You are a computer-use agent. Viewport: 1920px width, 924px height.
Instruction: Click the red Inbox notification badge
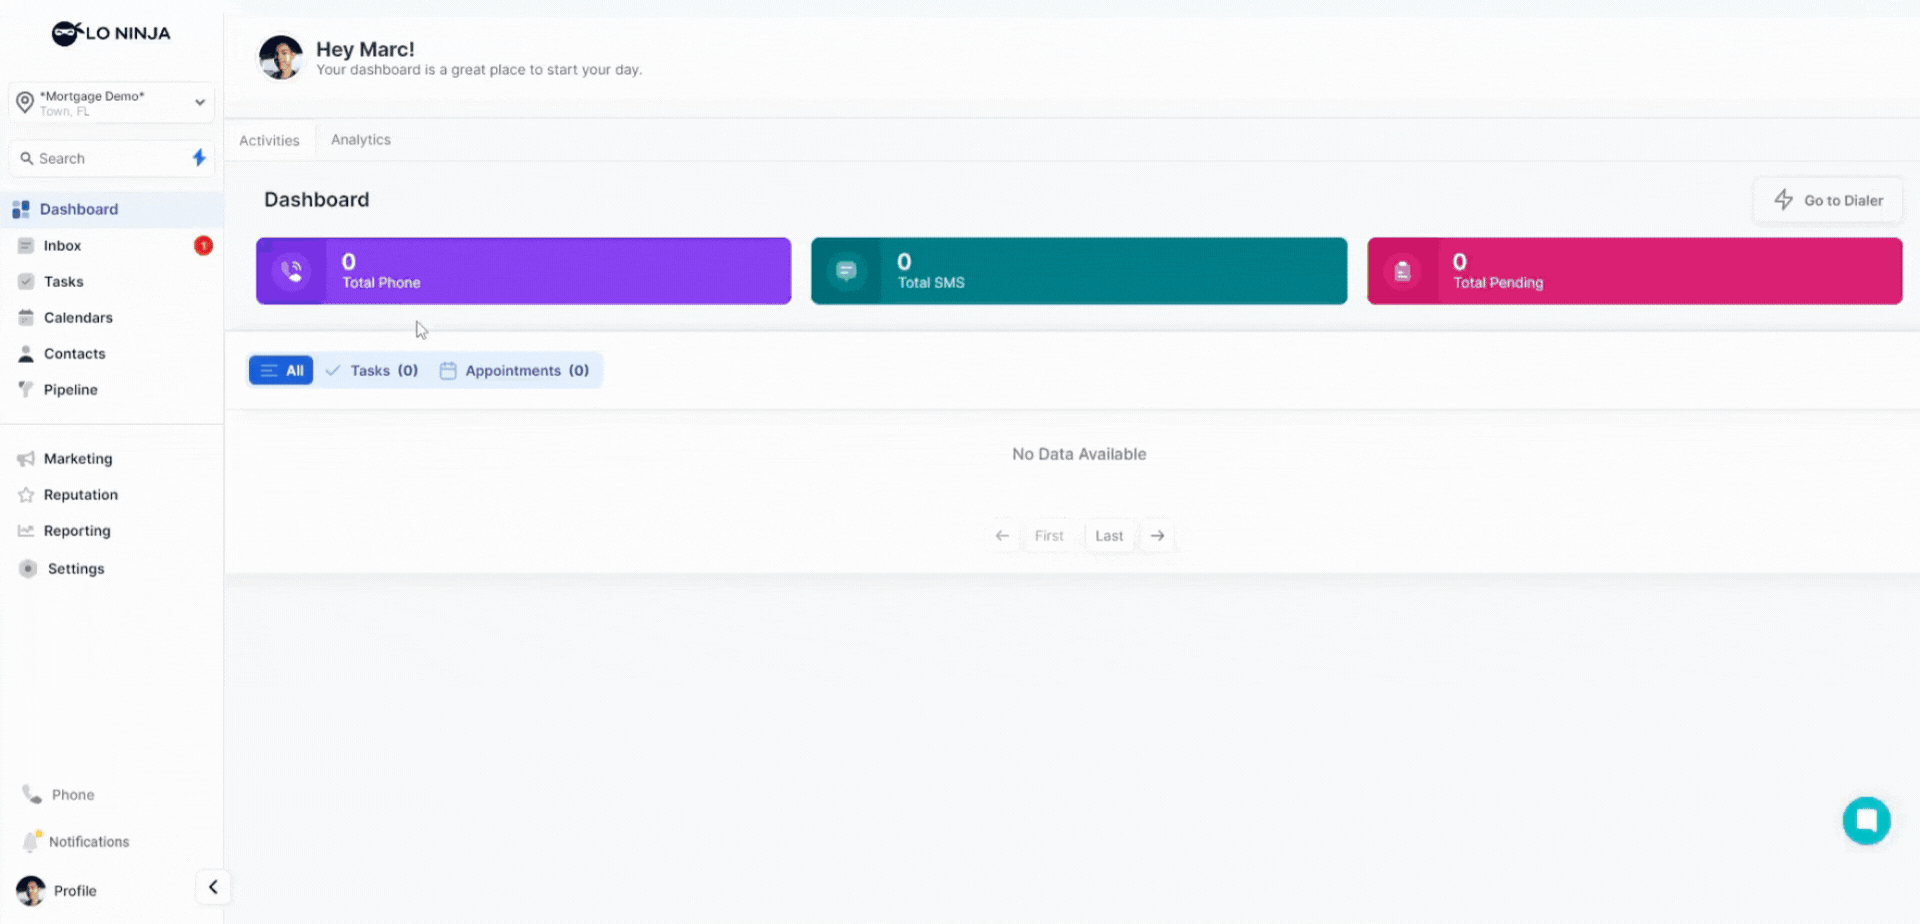[203, 245]
